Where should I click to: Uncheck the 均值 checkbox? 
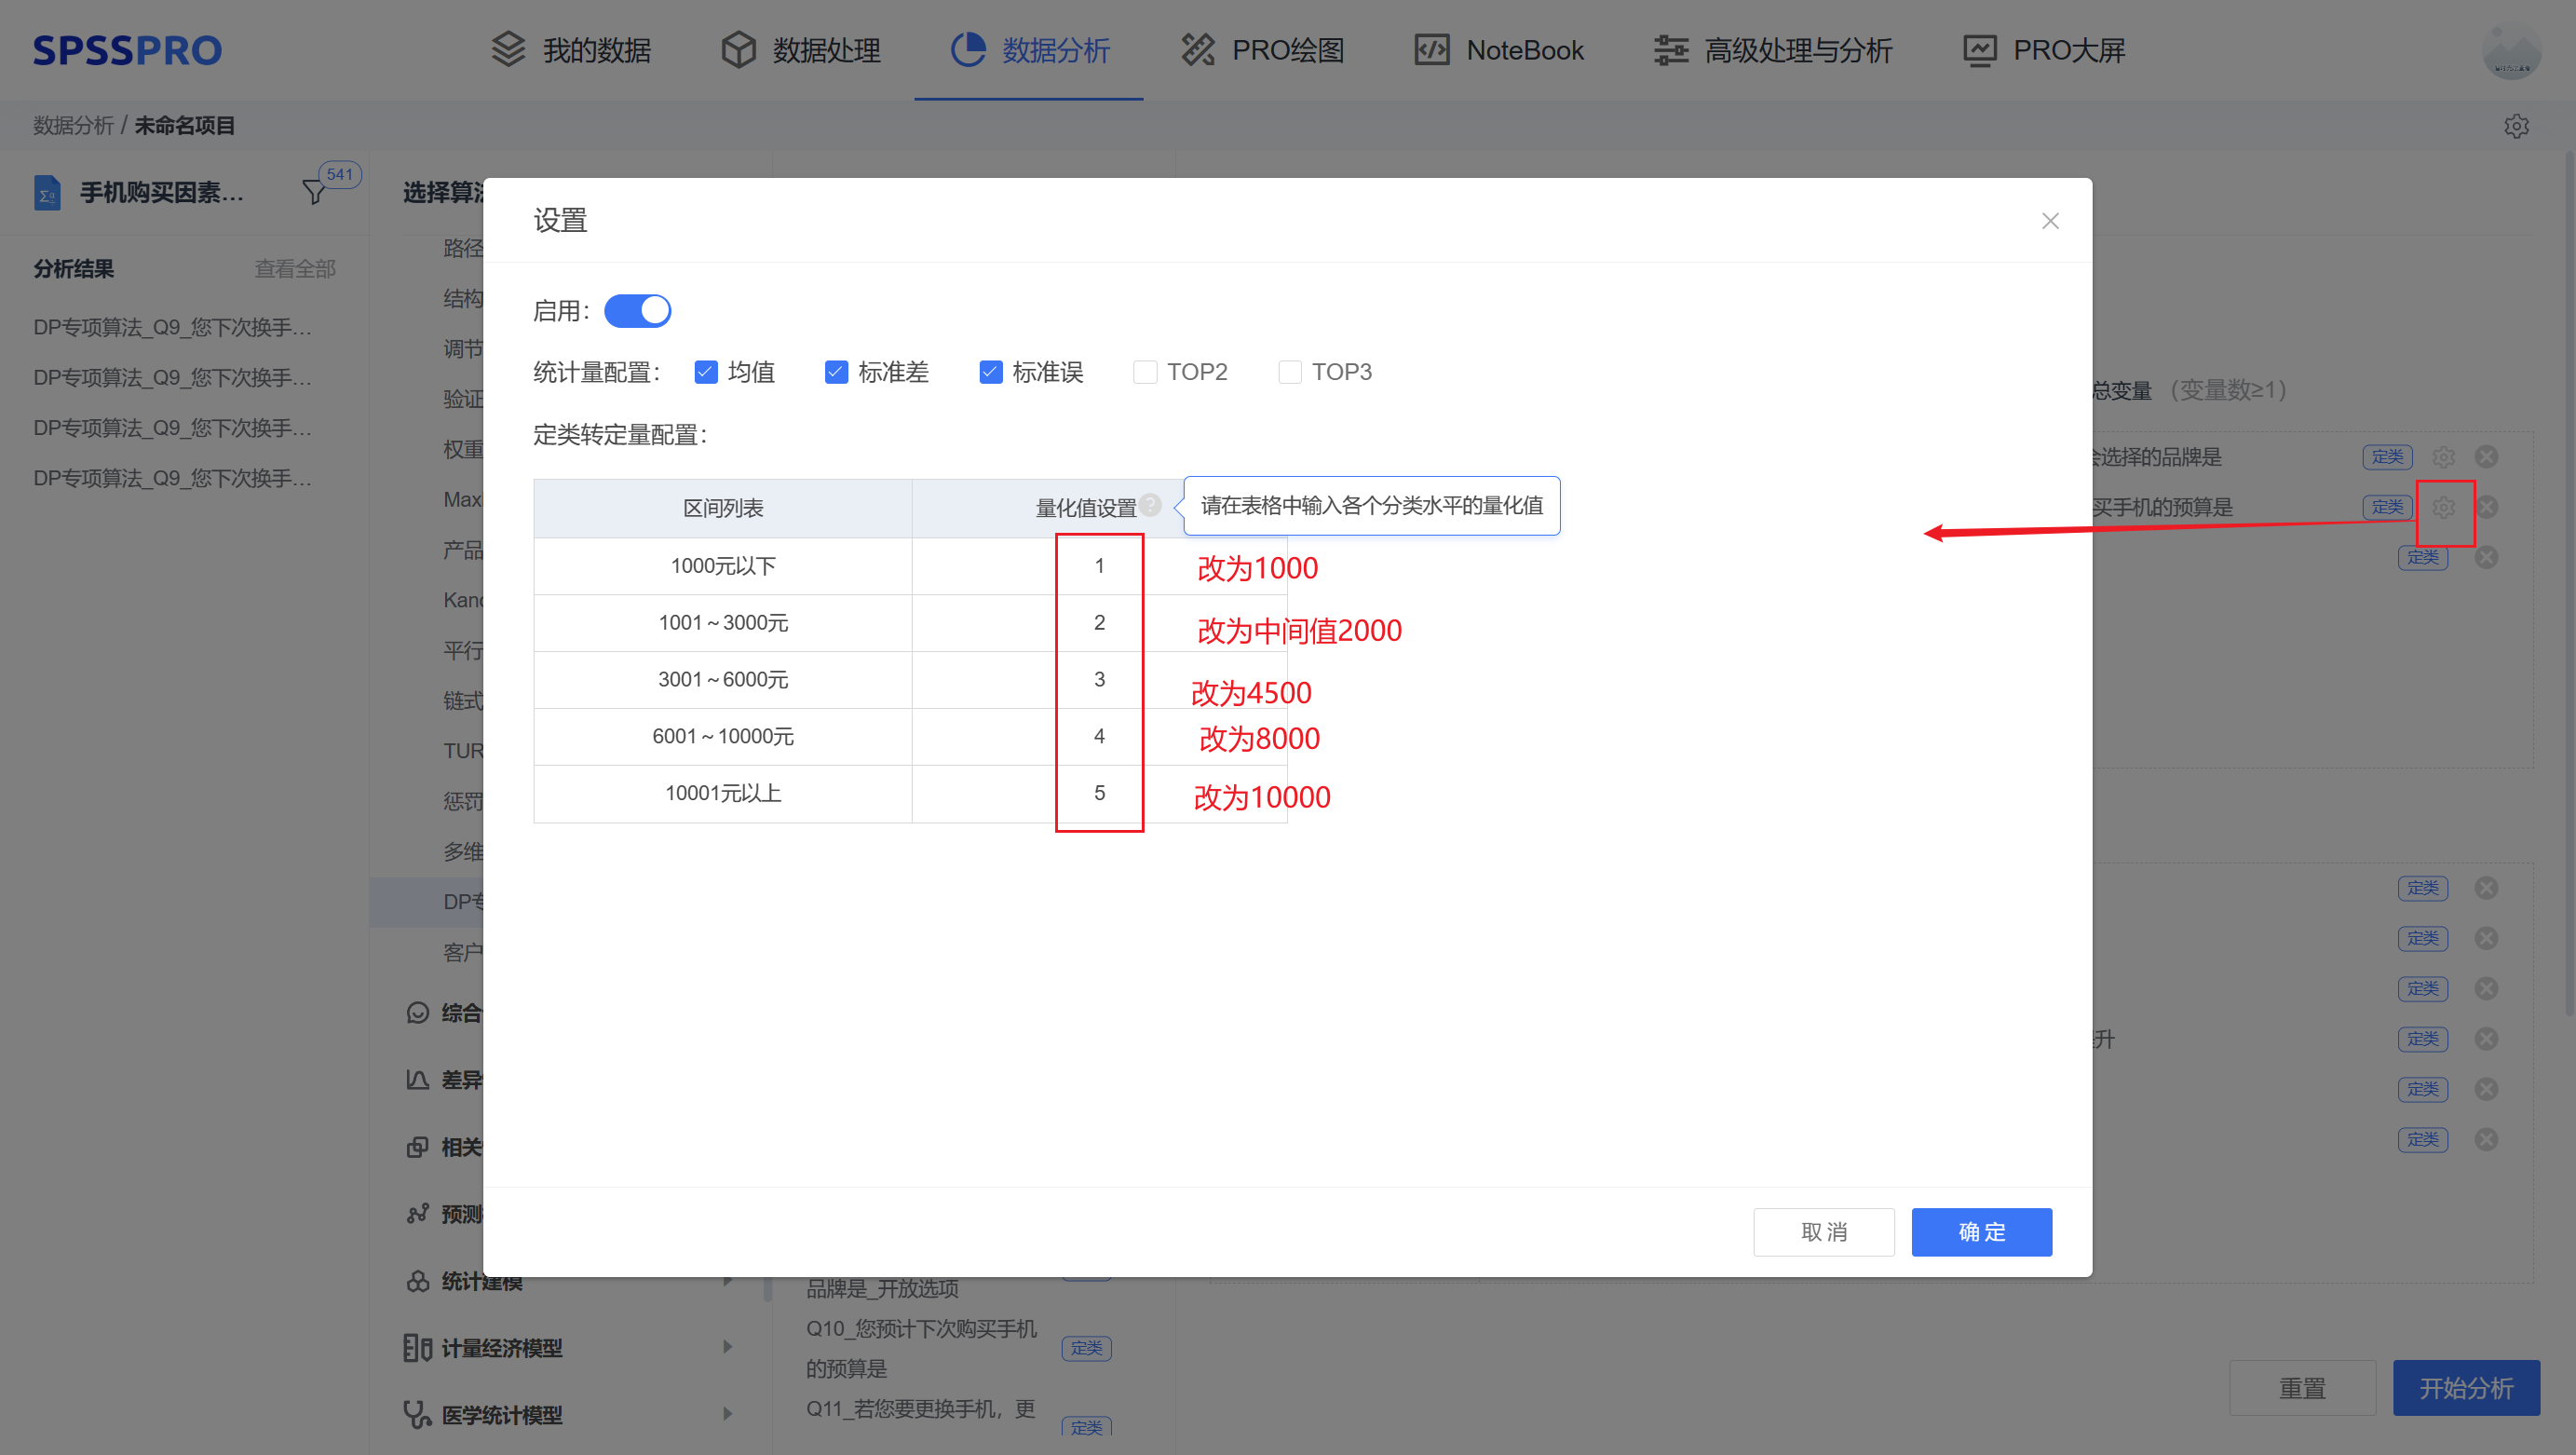pyautogui.click(x=706, y=371)
